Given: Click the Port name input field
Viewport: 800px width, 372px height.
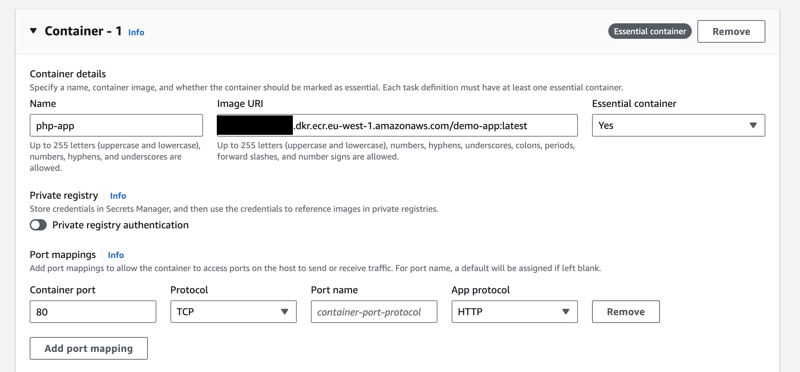Looking at the screenshot, I should [x=374, y=312].
